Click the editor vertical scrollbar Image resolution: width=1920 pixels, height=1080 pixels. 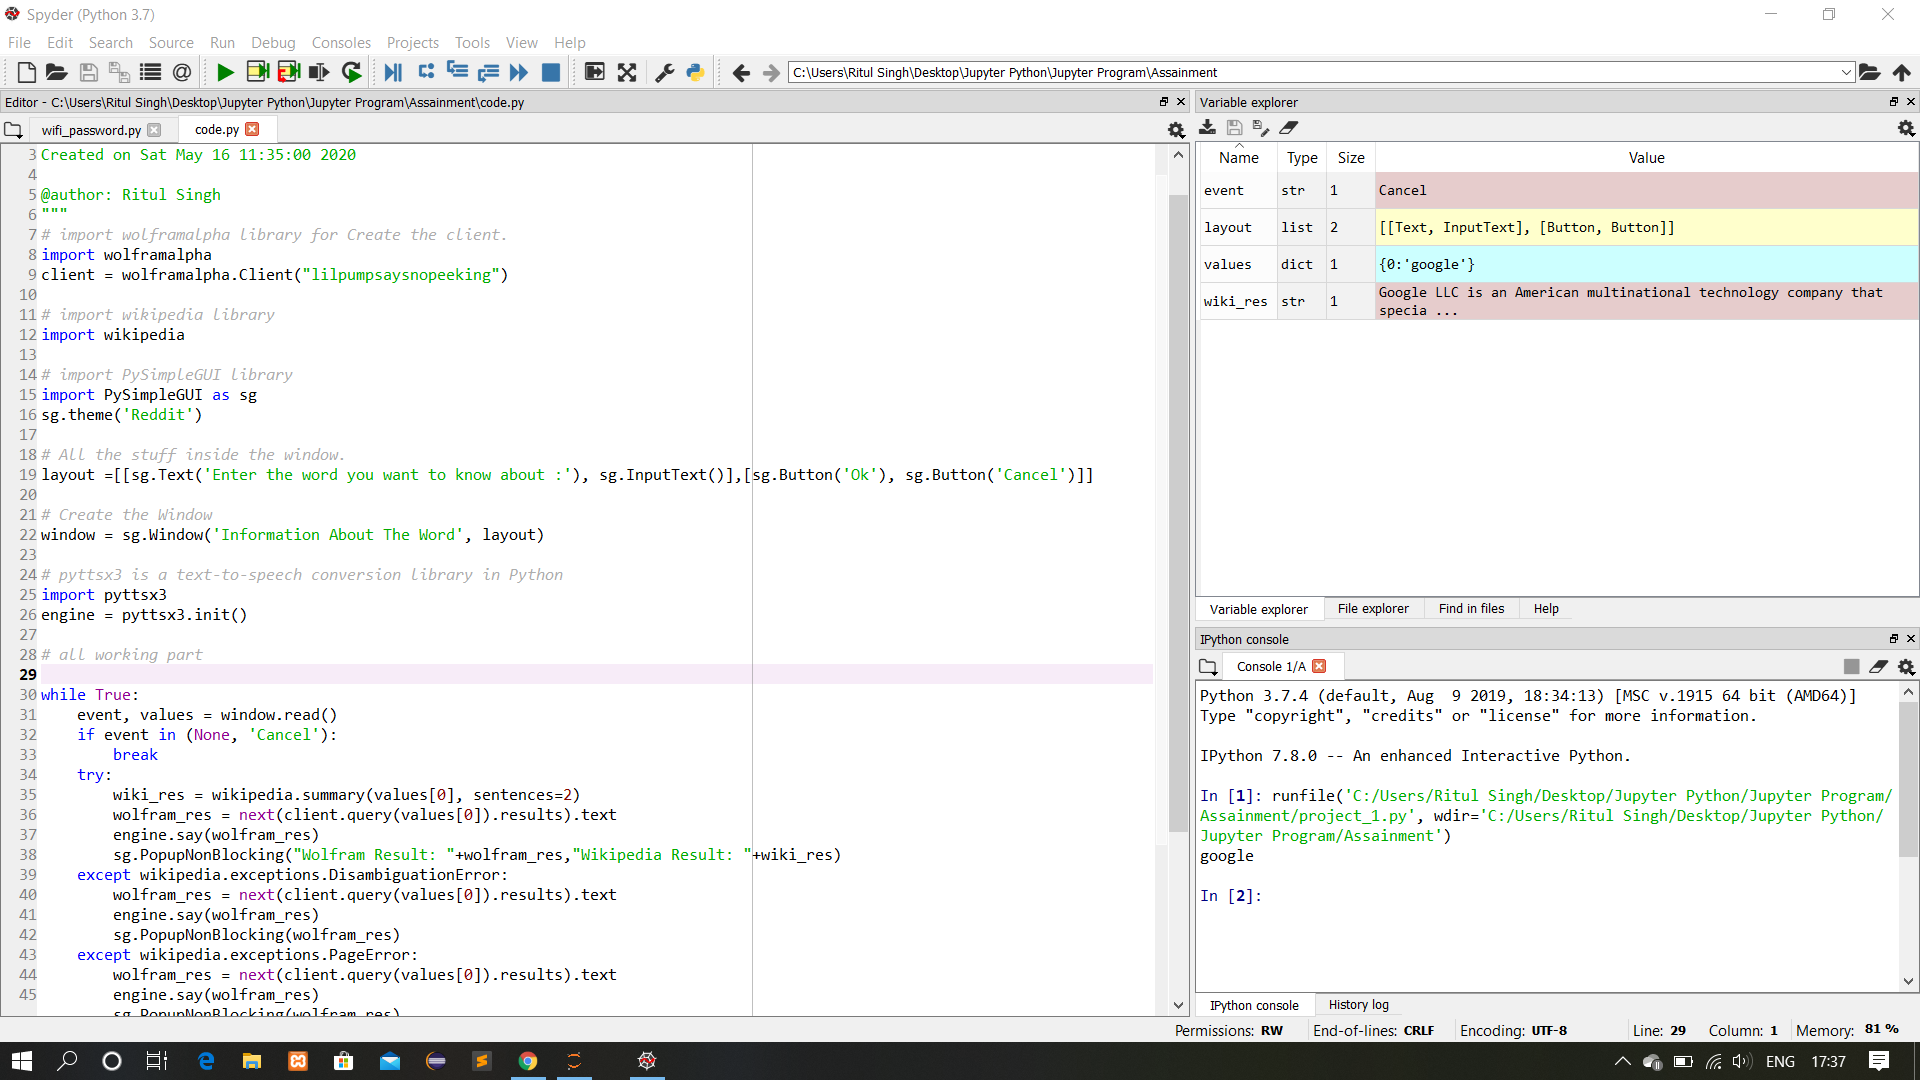tap(1178, 514)
